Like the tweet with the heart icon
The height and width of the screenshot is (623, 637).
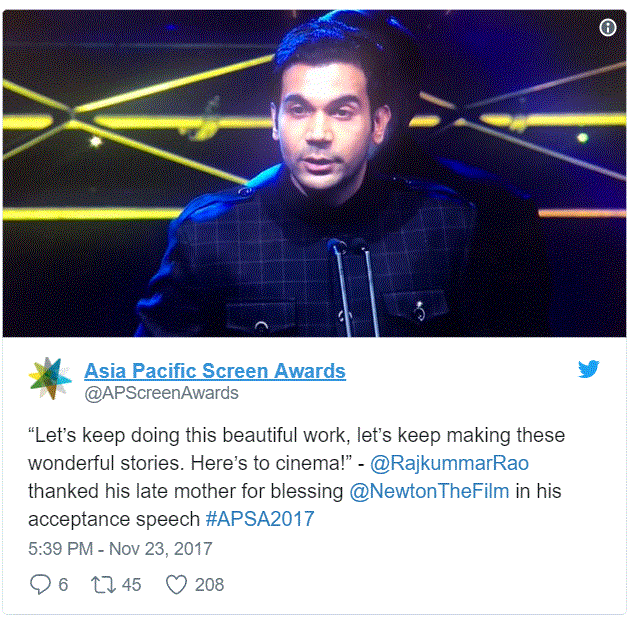pyautogui.click(x=176, y=585)
